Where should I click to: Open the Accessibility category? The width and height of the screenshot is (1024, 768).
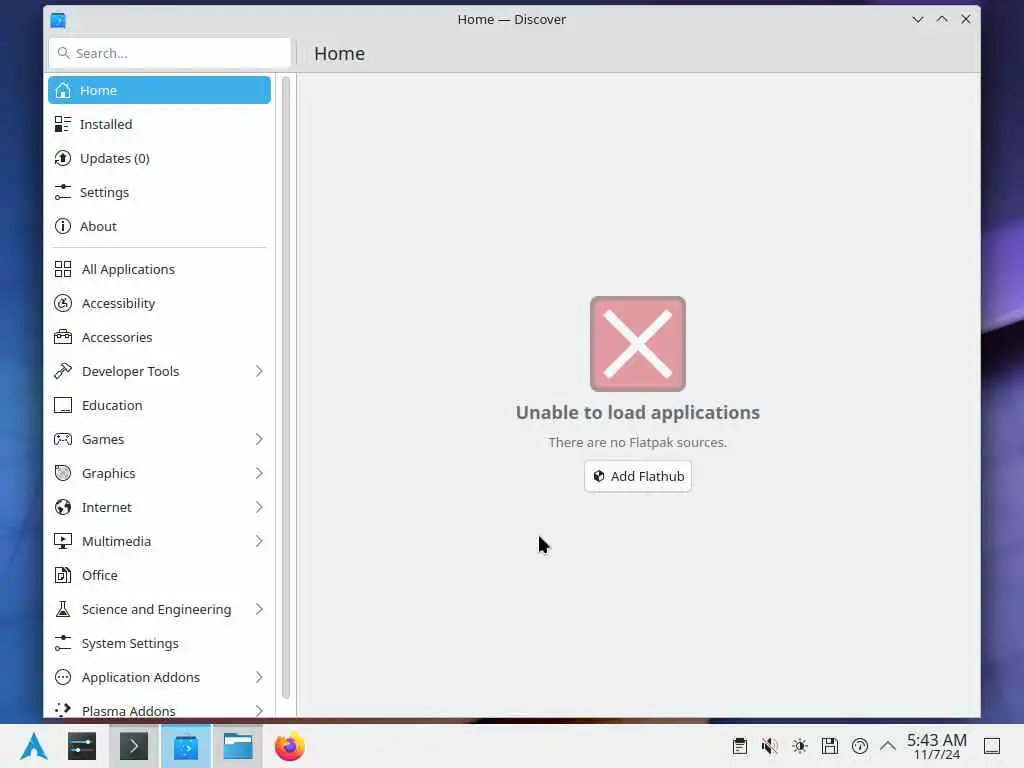pos(159,303)
